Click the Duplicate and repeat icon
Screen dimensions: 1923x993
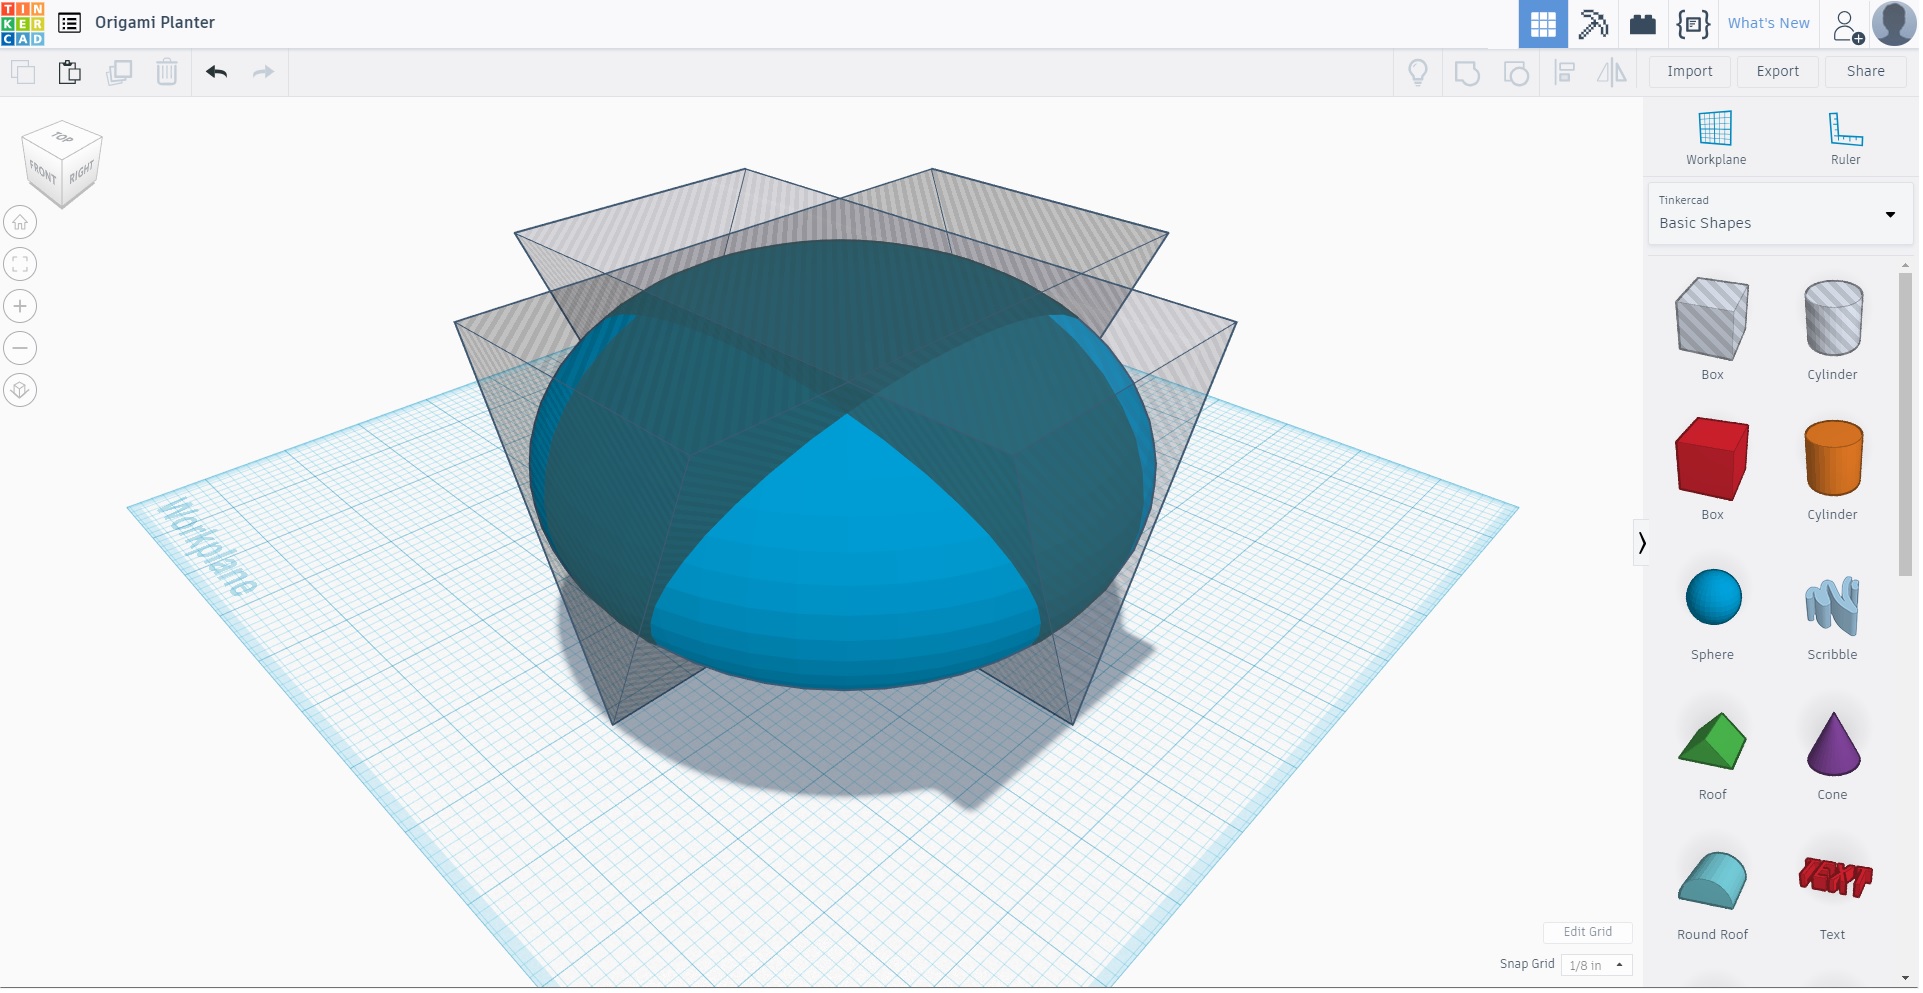click(119, 72)
